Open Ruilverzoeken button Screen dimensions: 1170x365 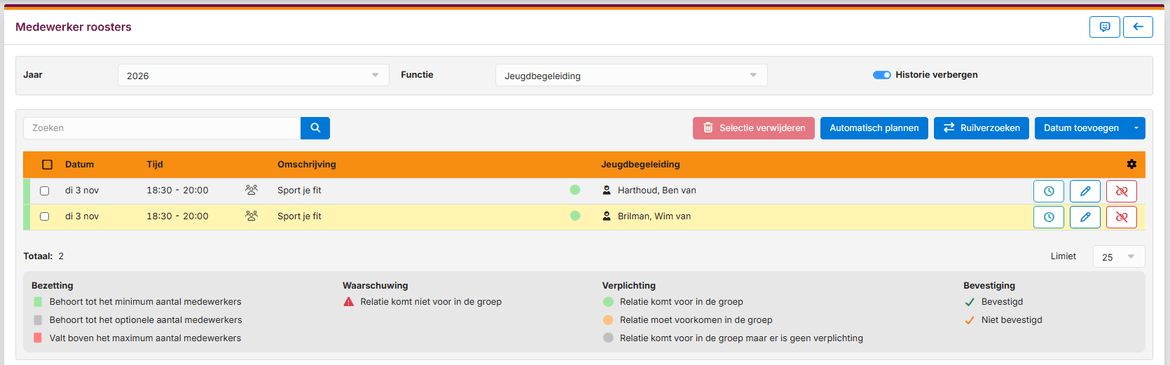982,128
